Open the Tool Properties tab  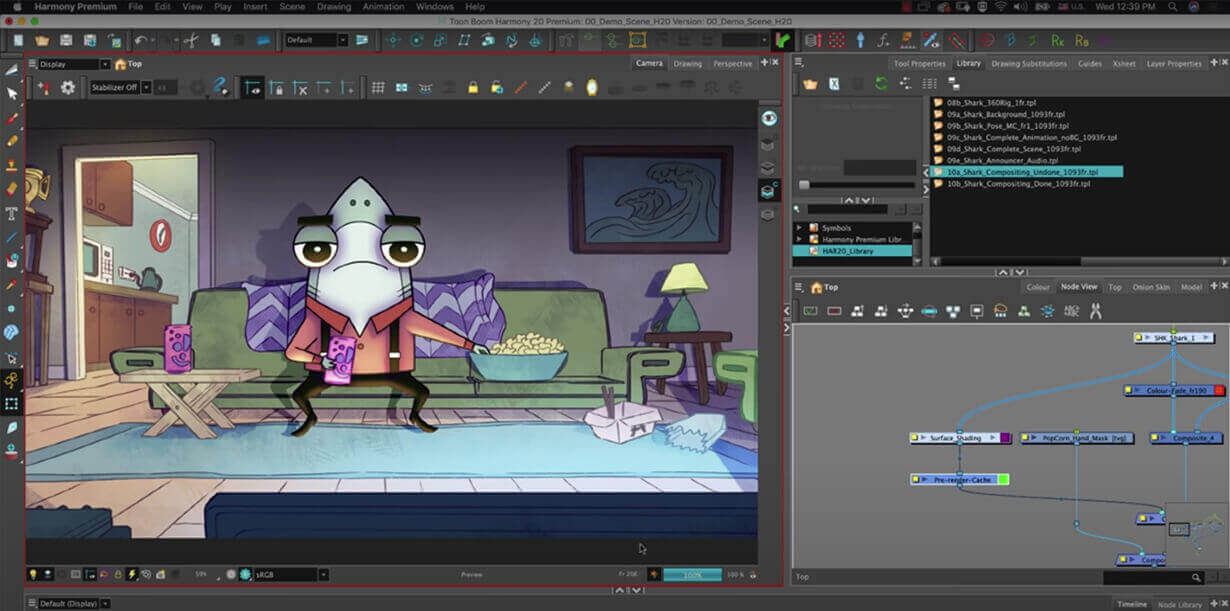[919, 63]
